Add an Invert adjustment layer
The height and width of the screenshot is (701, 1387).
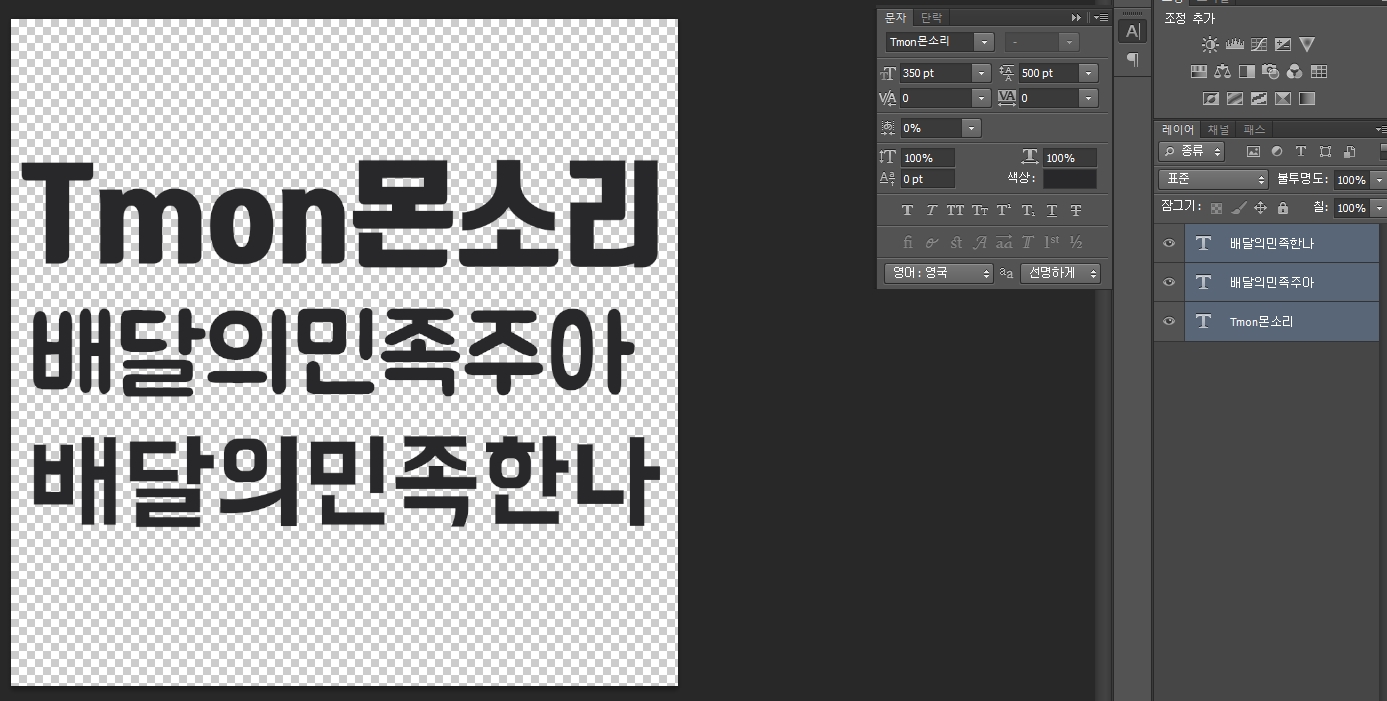coord(1210,99)
